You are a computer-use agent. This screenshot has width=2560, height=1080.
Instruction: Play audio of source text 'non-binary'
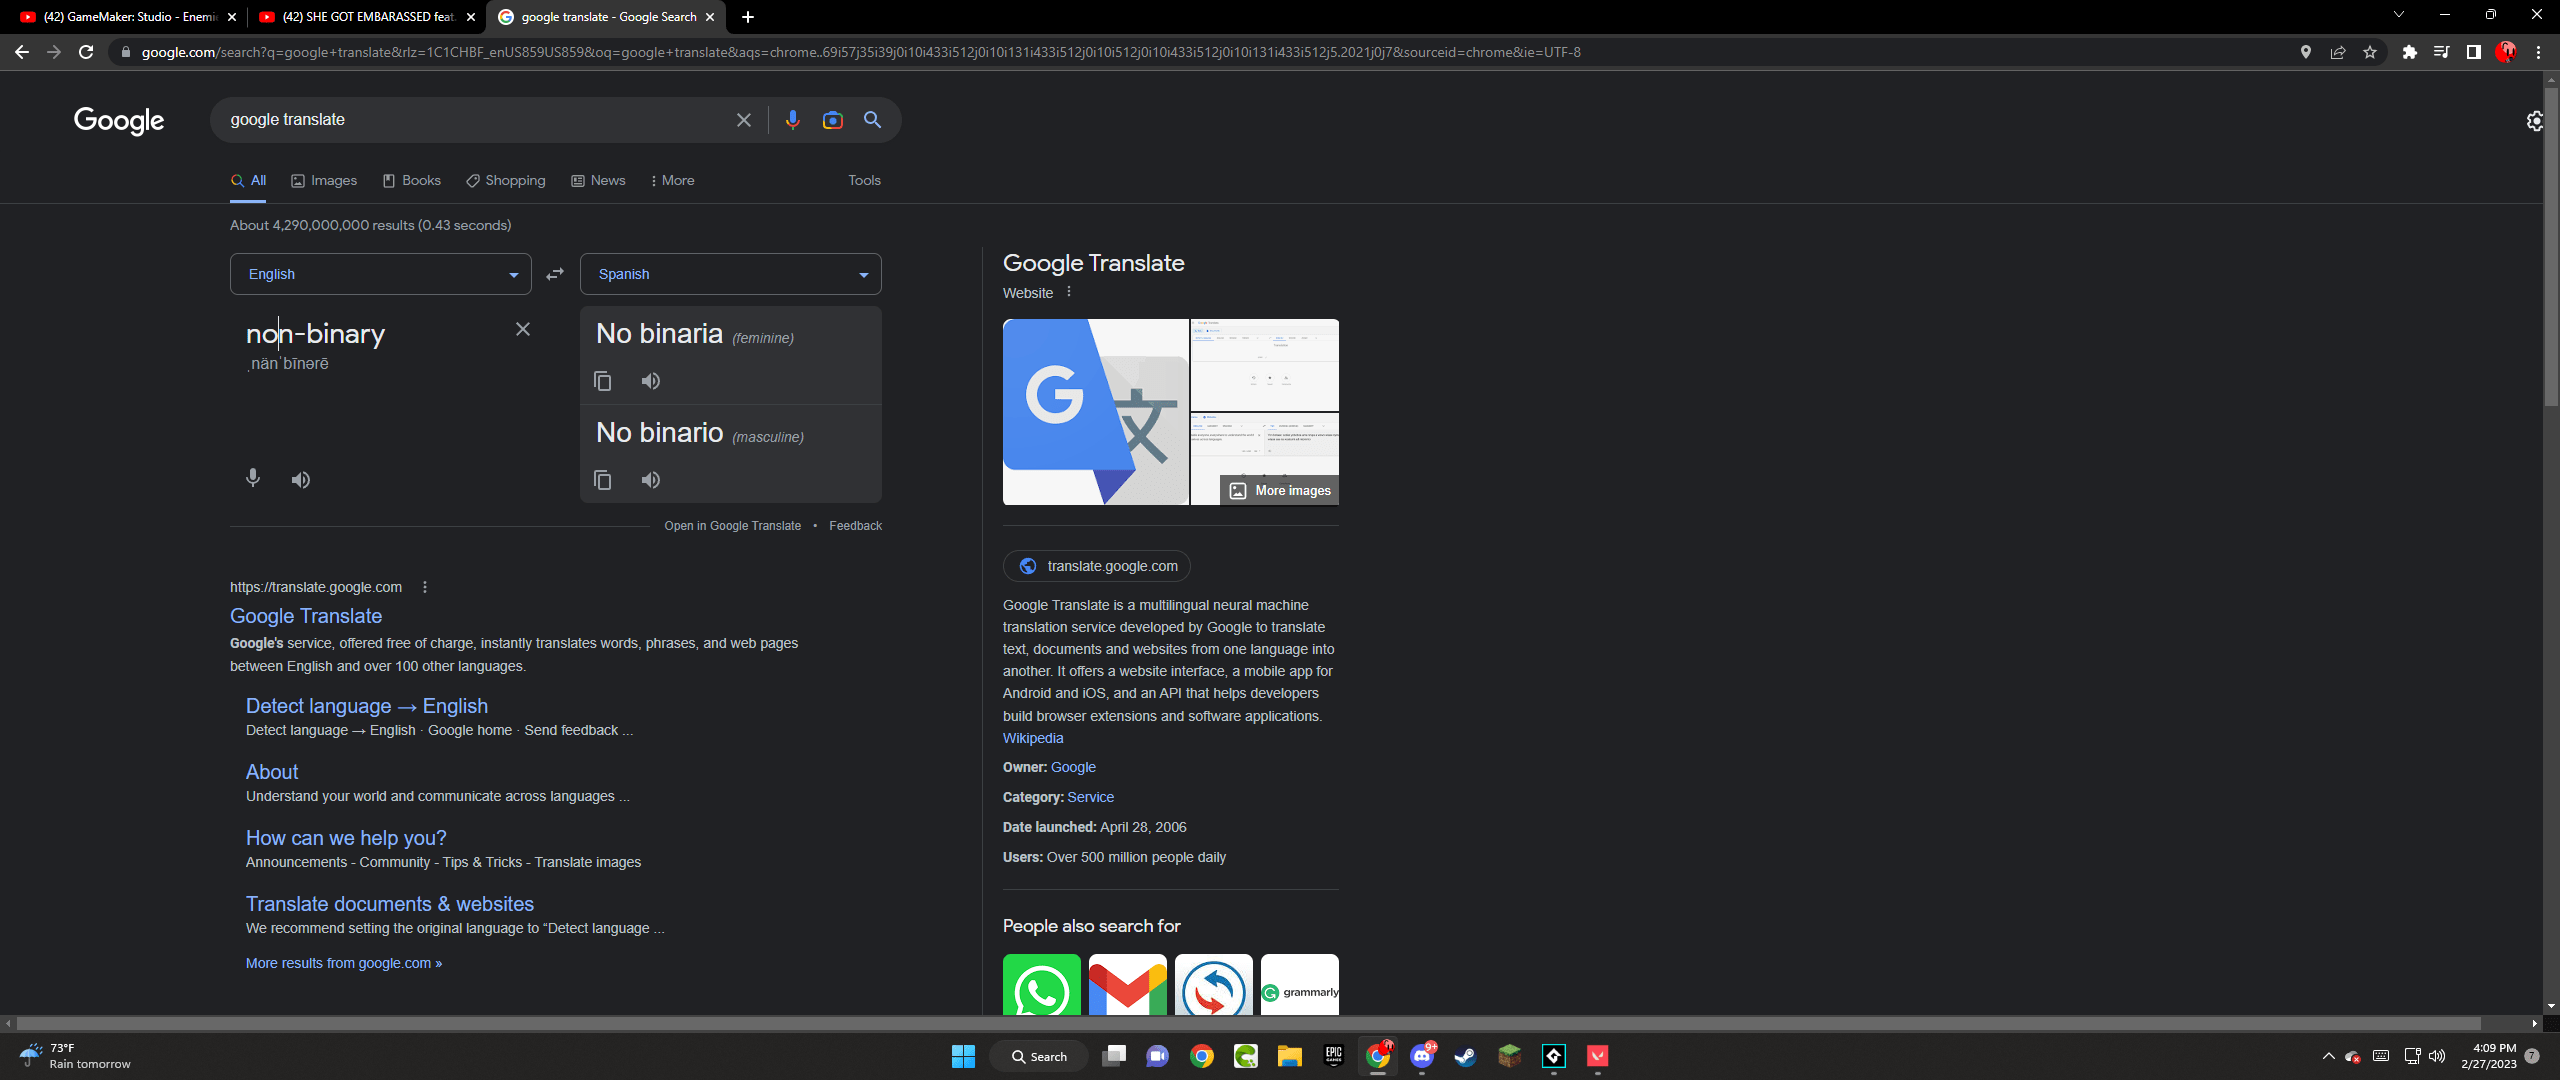coord(301,480)
